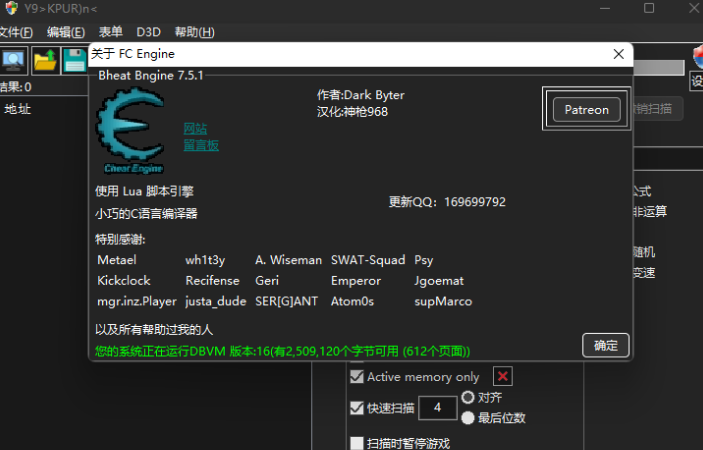The image size is (703, 450).
Task: Confirm with the 确定 button
Action: tap(606, 345)
